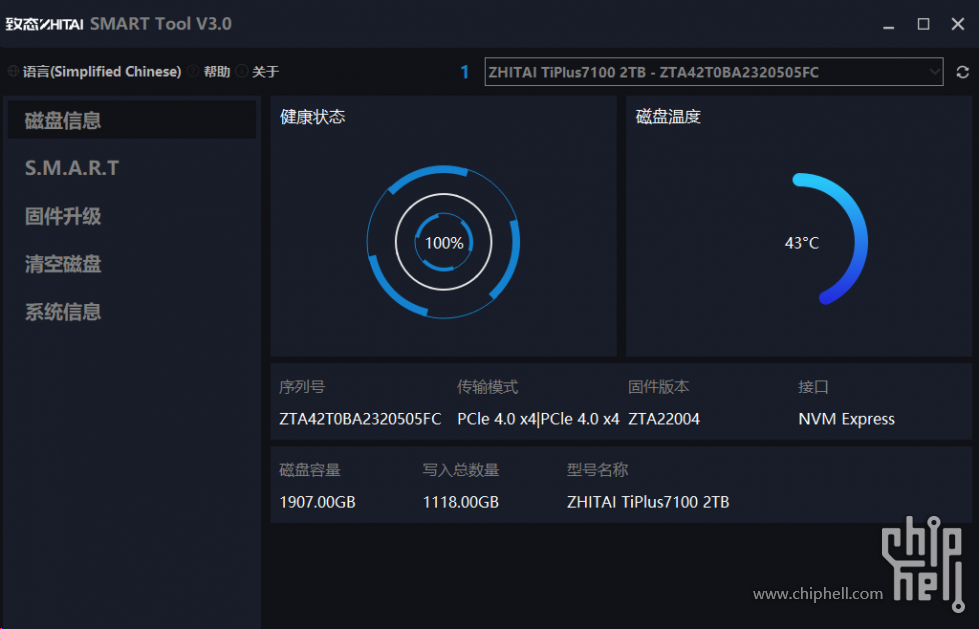Click the 100% health status reading
979x629 pixels.
pyautogui.click(x=444, y=243)
